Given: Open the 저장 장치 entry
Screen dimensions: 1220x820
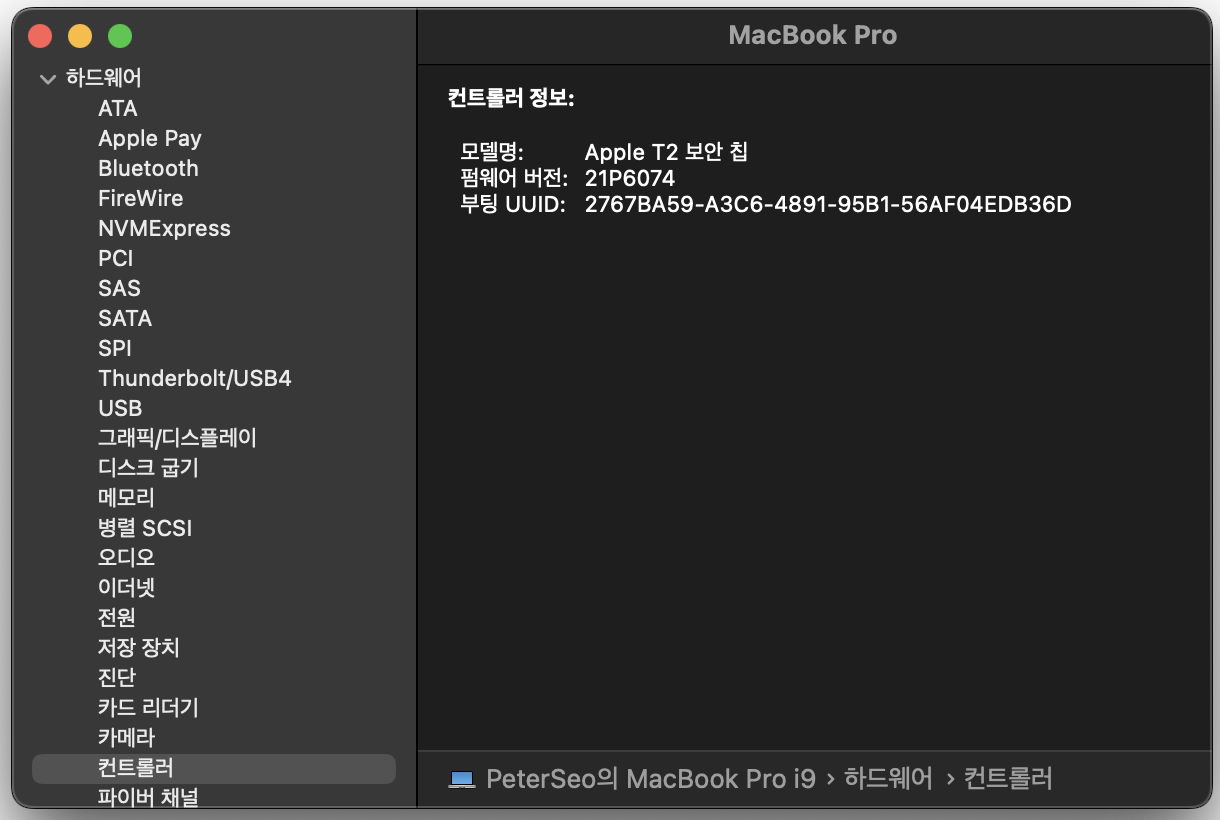Looking at the screenshot, I should pos(139,648).
